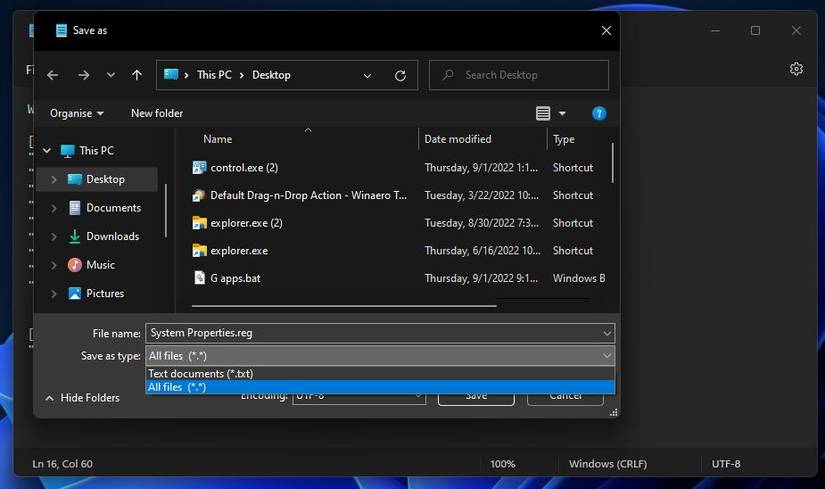Choose Text documents (*.txt) option
Image resolution: width=825 pixels, height=489 pixels.
380,373
